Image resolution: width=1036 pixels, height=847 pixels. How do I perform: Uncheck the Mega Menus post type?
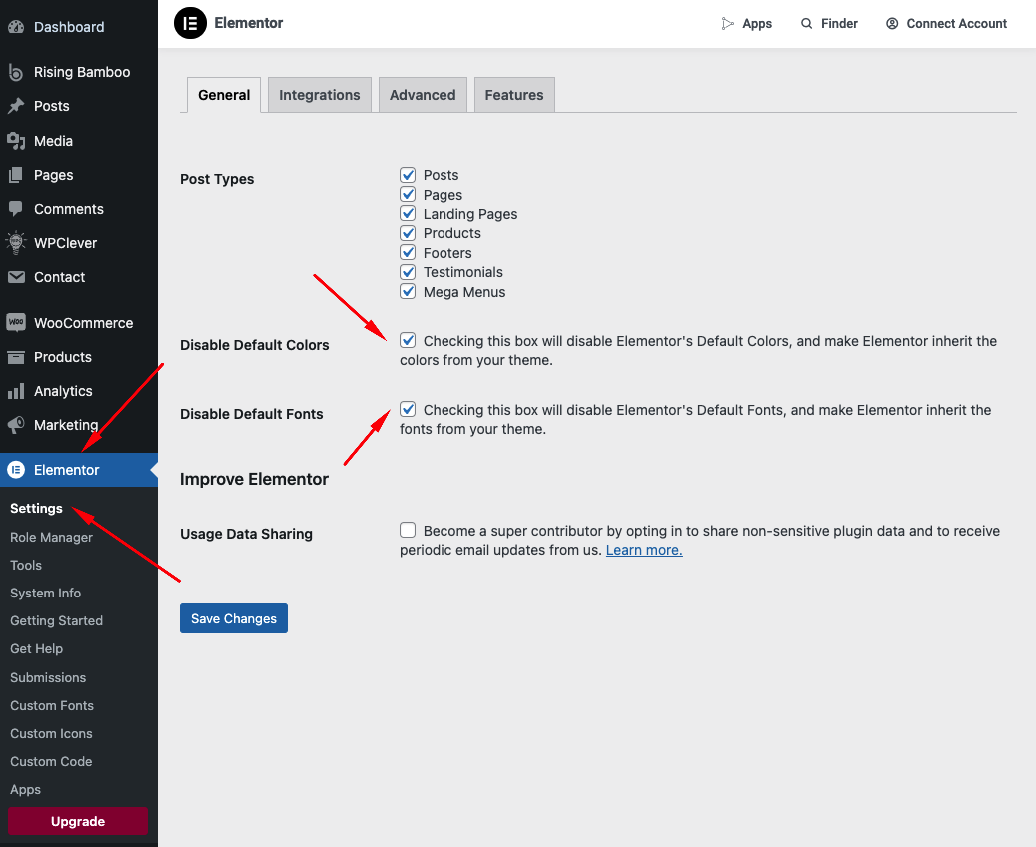(408, 292)
